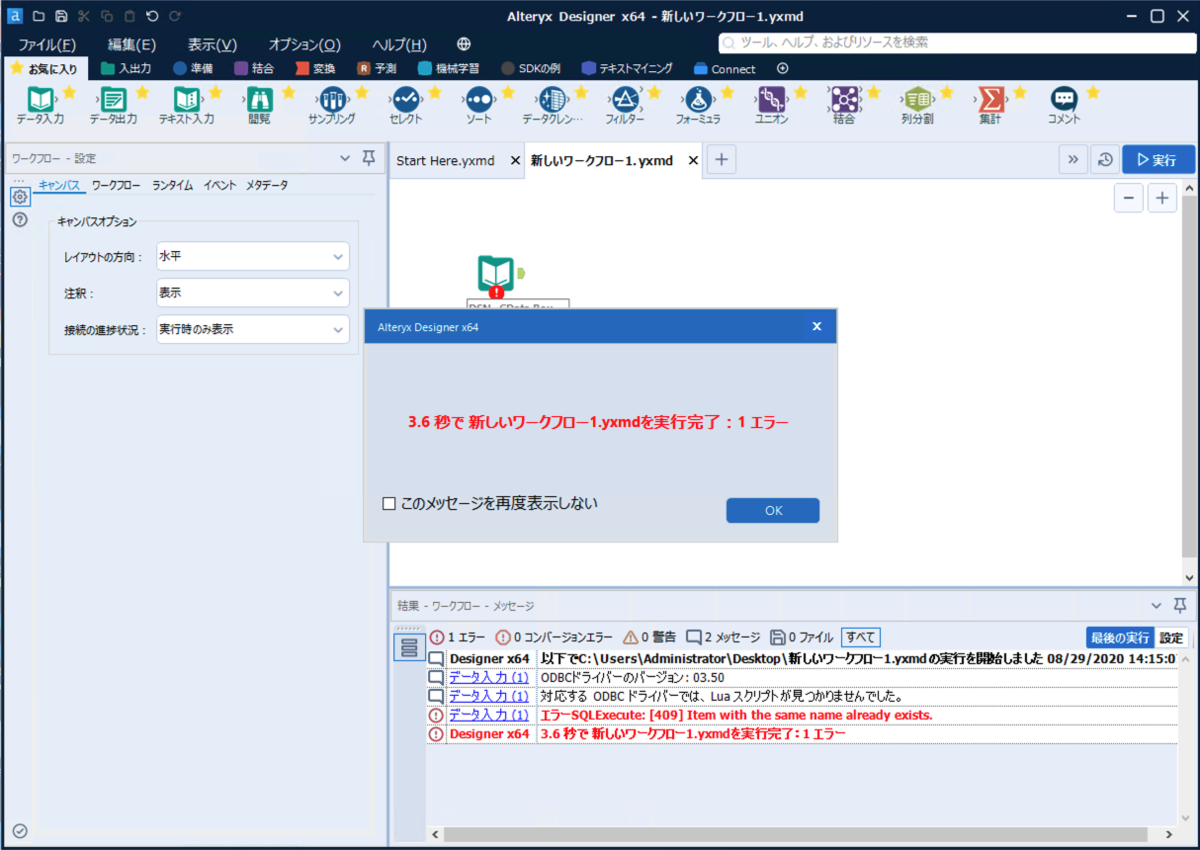Open the 表示(V) menu
The image size is (1200, 850).
tap(213, 45)
